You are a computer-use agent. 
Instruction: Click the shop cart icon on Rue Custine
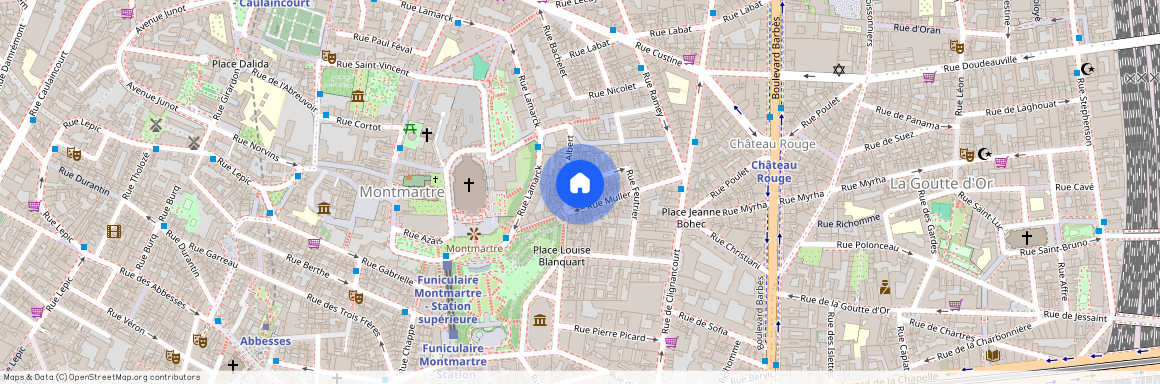689,58
